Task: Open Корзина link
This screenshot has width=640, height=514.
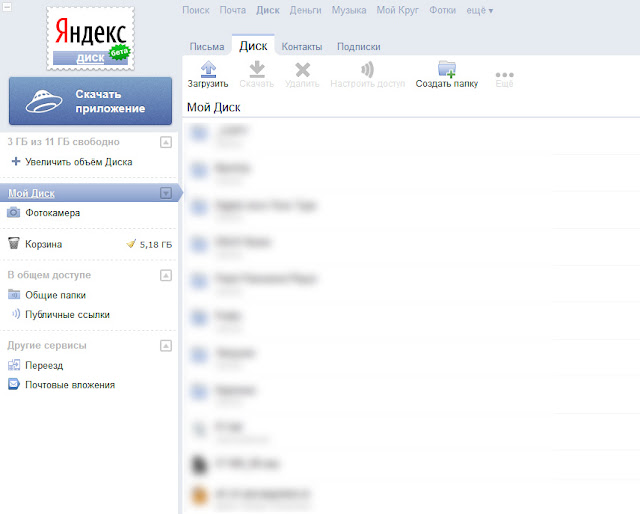Action: click(x=44, y=244)
